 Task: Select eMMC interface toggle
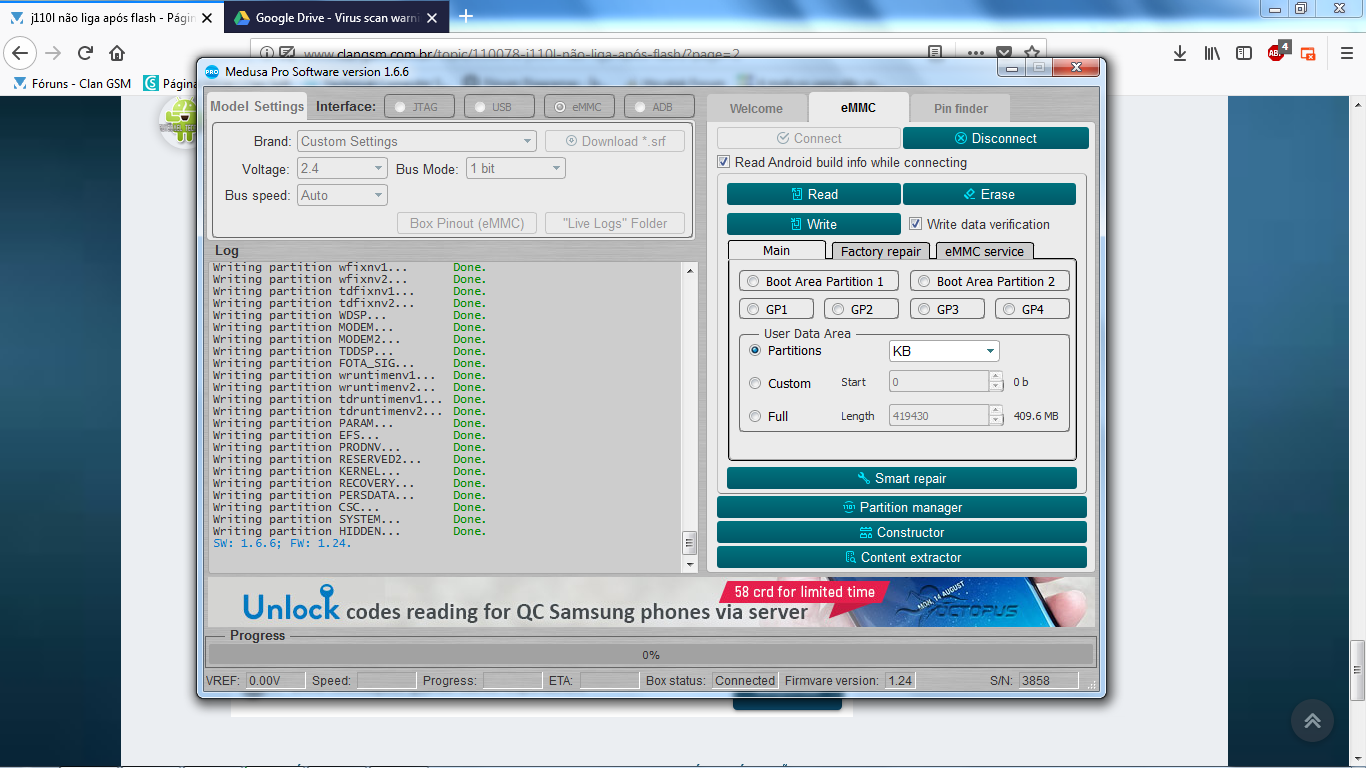[x=579, y=107]
